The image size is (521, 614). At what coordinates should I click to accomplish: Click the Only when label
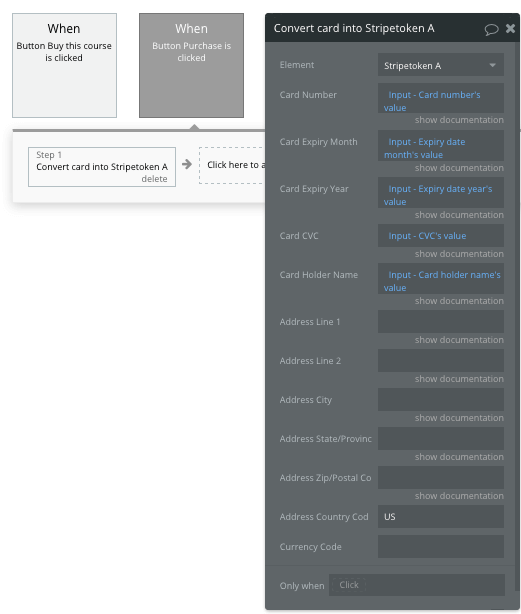[302, 586]
